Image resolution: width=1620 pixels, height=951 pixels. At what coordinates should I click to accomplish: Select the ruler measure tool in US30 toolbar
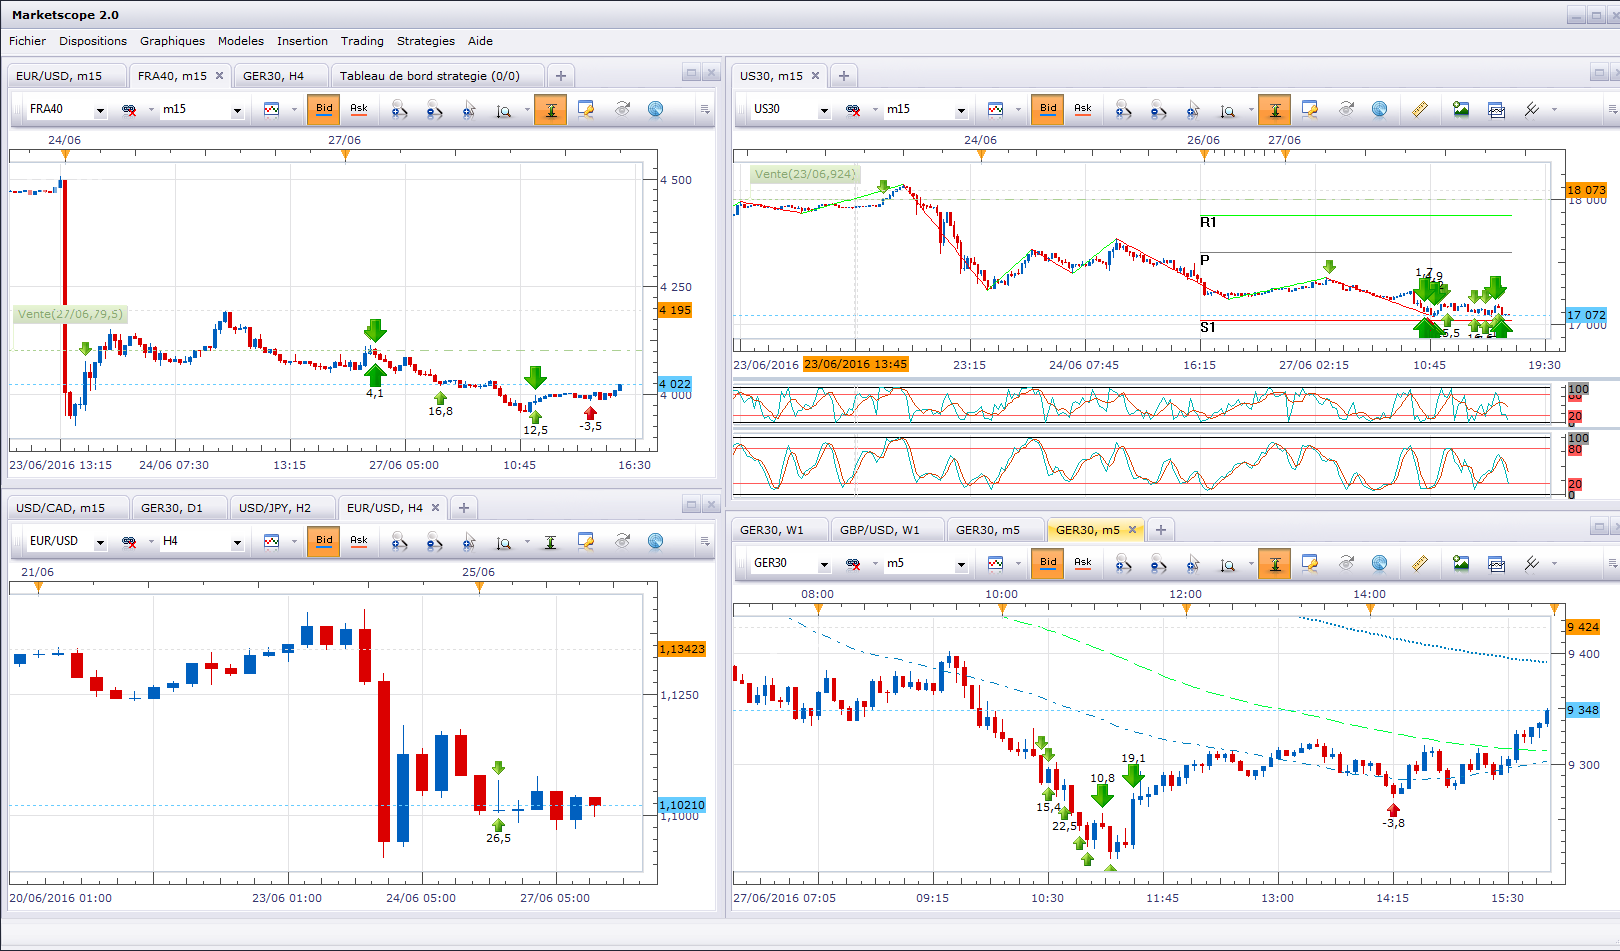[1419, 110]
